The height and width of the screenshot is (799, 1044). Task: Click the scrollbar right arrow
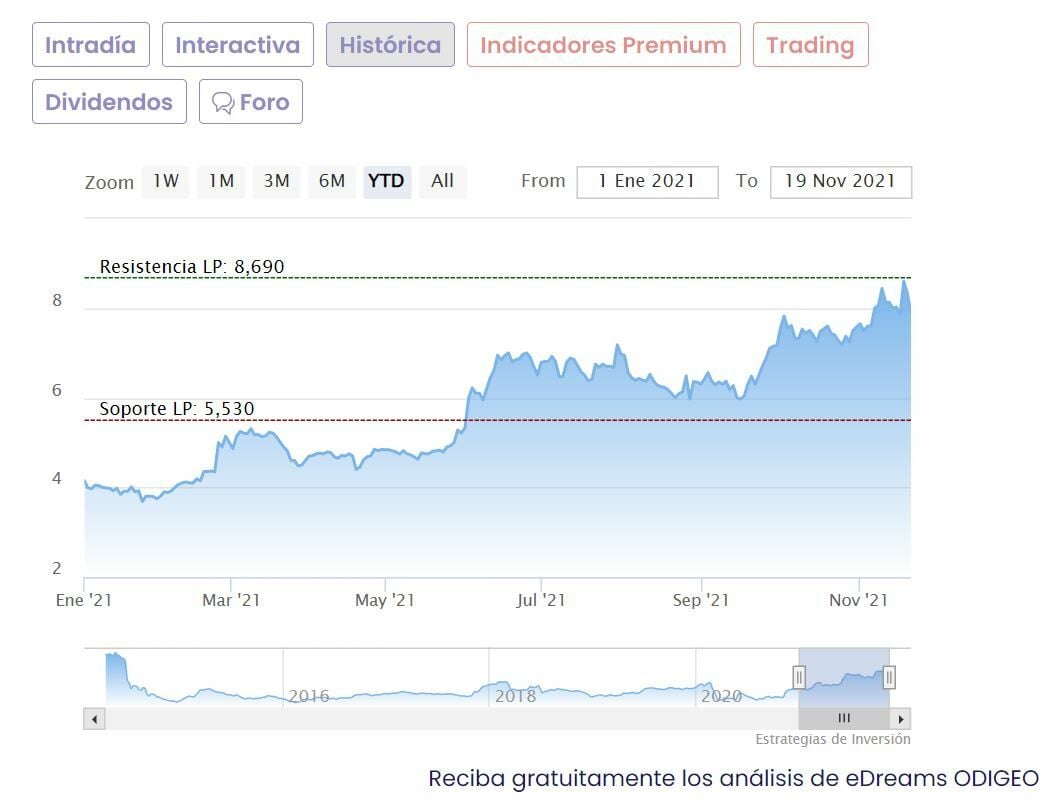click(x=900, y=719)
